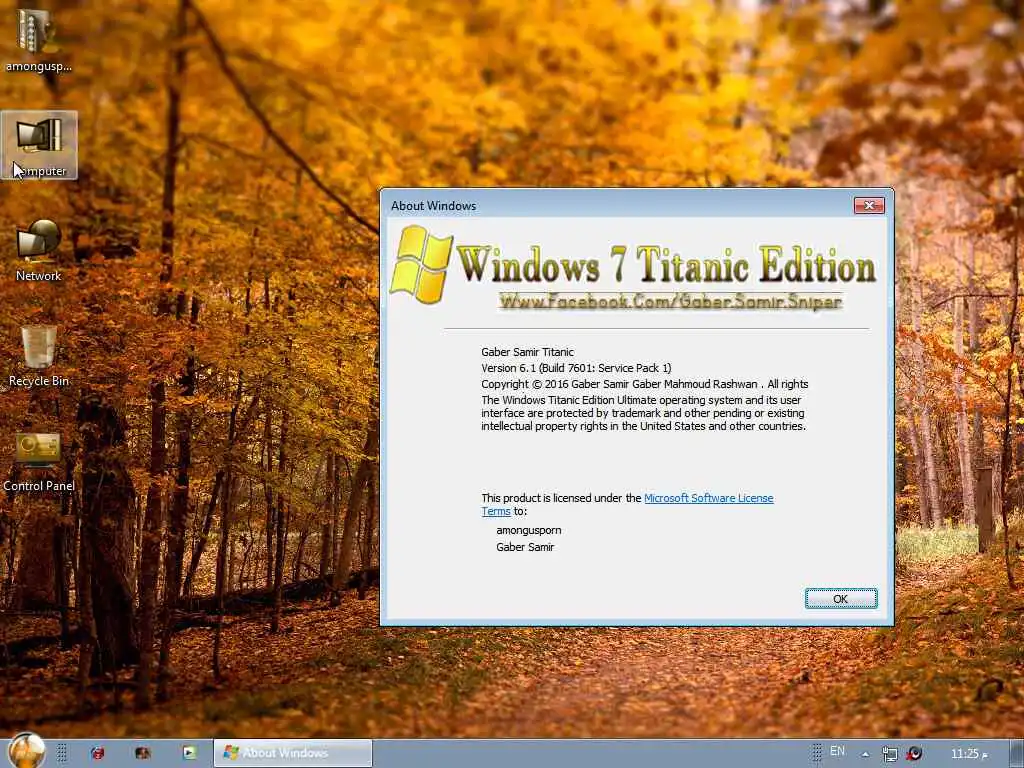The width and height of the screenshot is (1024, 768).
Task: Open the amongusp... user folder desktop icon
Action: (39, 39)
